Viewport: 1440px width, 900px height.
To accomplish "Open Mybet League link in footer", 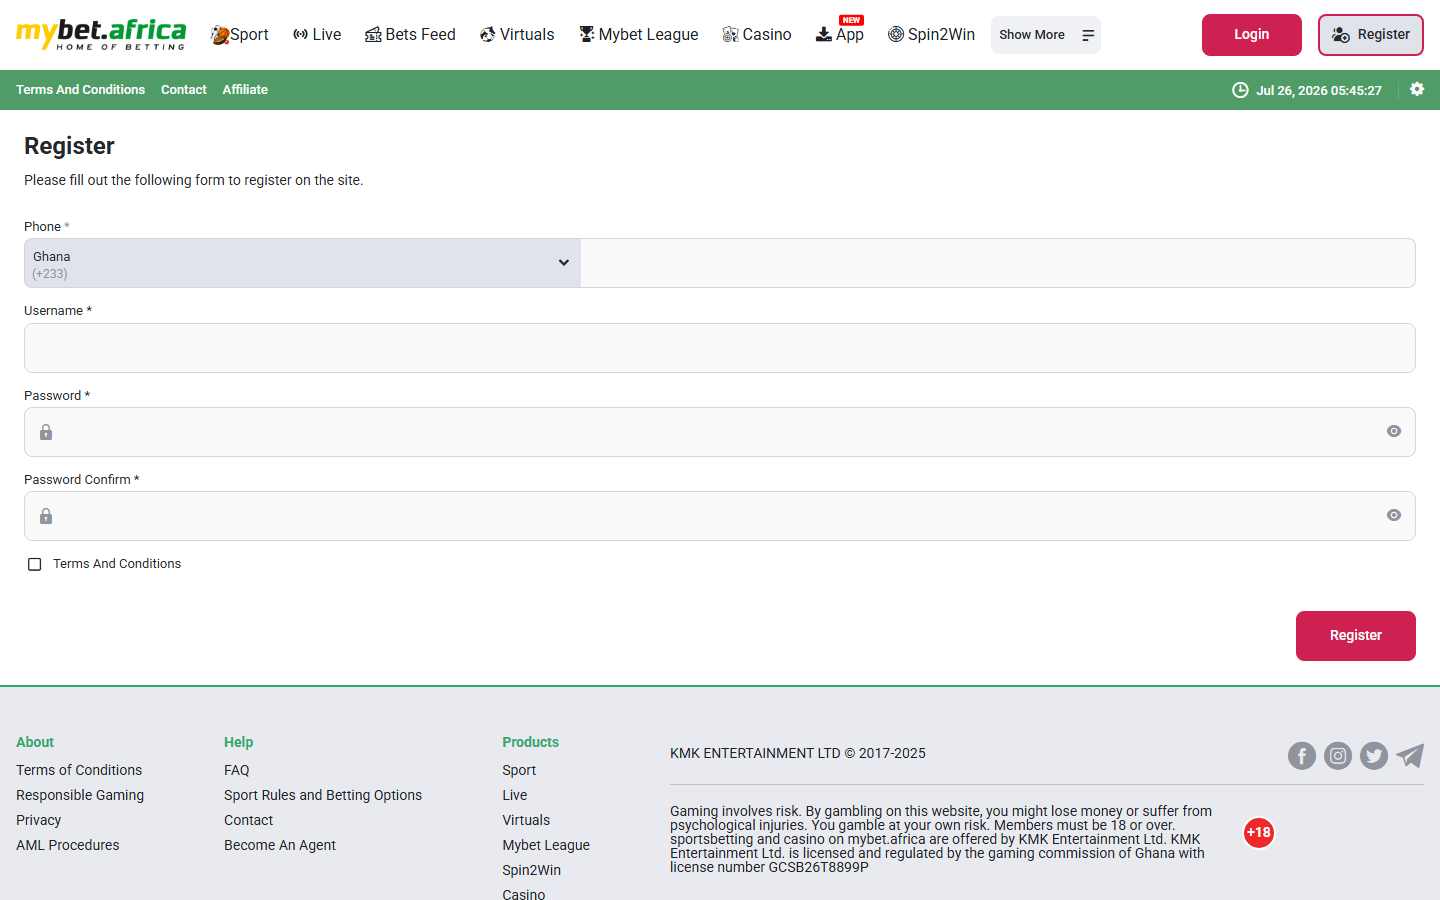I will click(x=546, y=845).
